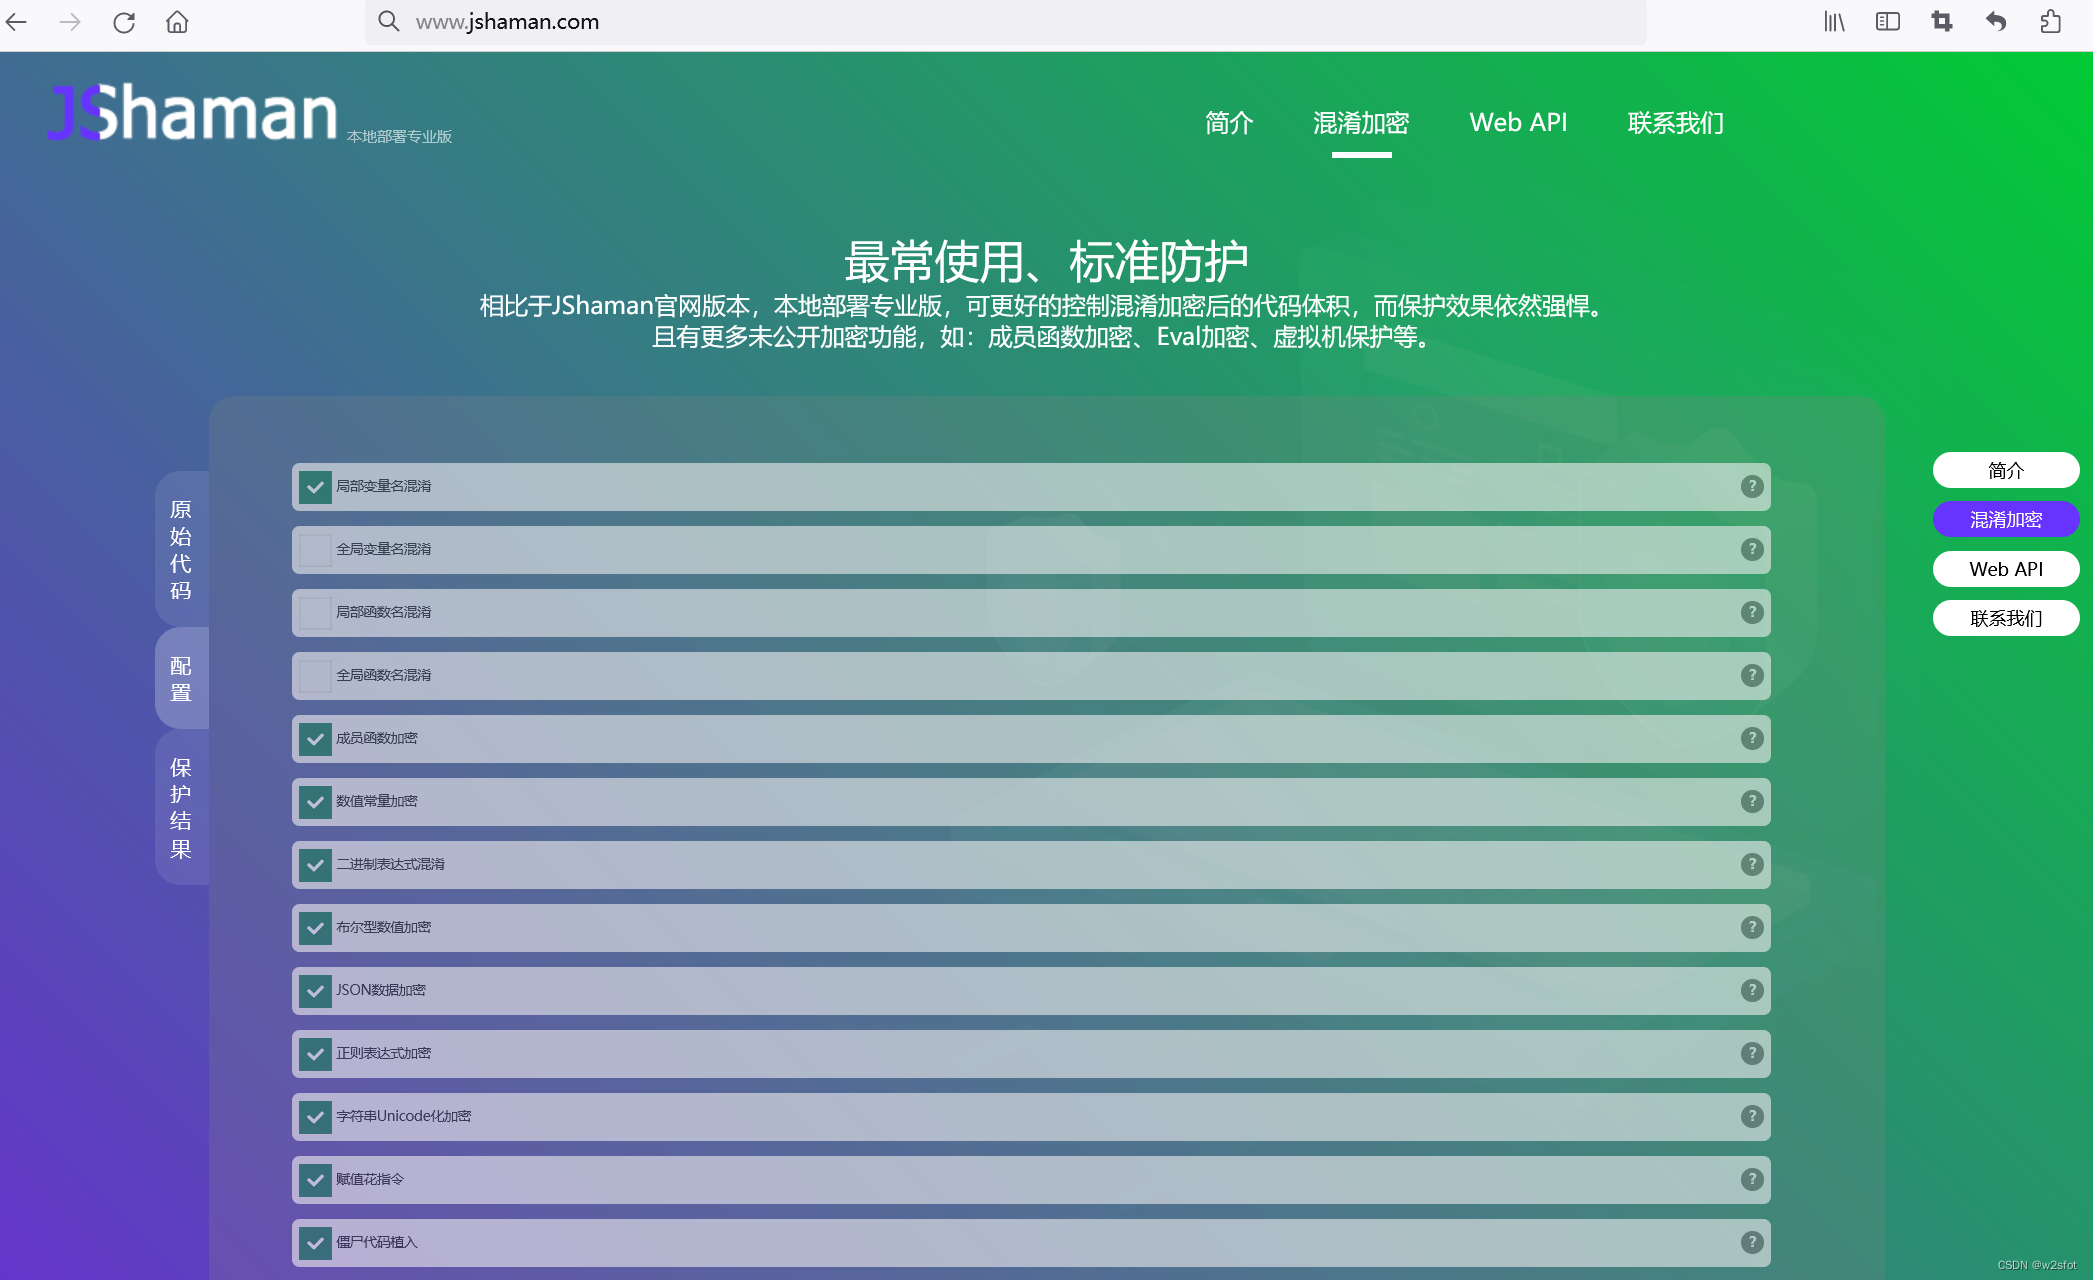This screenshot has height=1280, width=2093.
Task: Click help icon for 僵尸代码植入
Action: [1751, 1242]
